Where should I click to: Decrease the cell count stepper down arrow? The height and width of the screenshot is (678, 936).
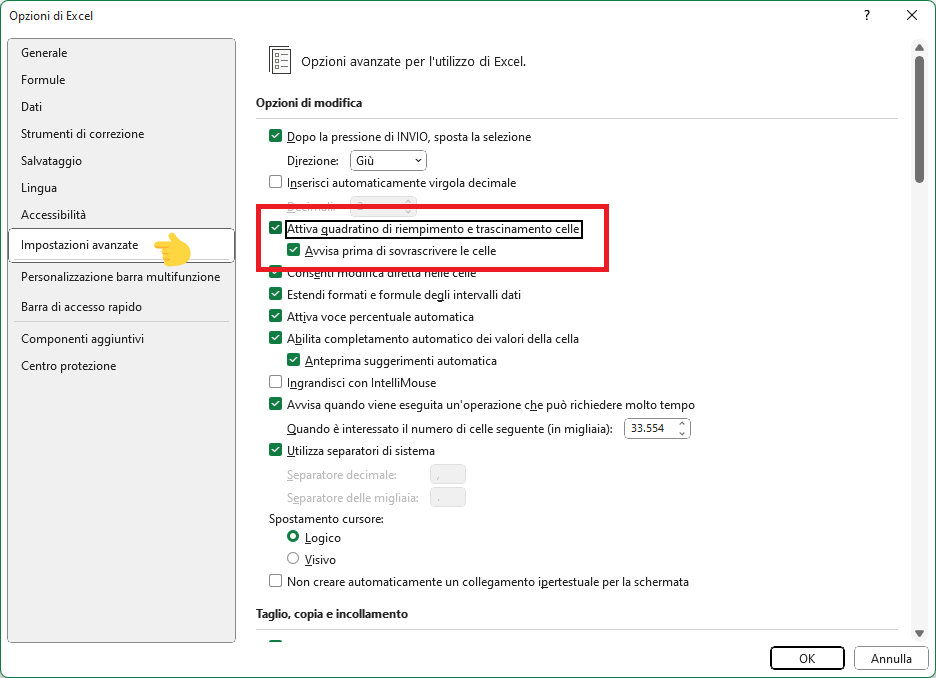coord(682,433)
